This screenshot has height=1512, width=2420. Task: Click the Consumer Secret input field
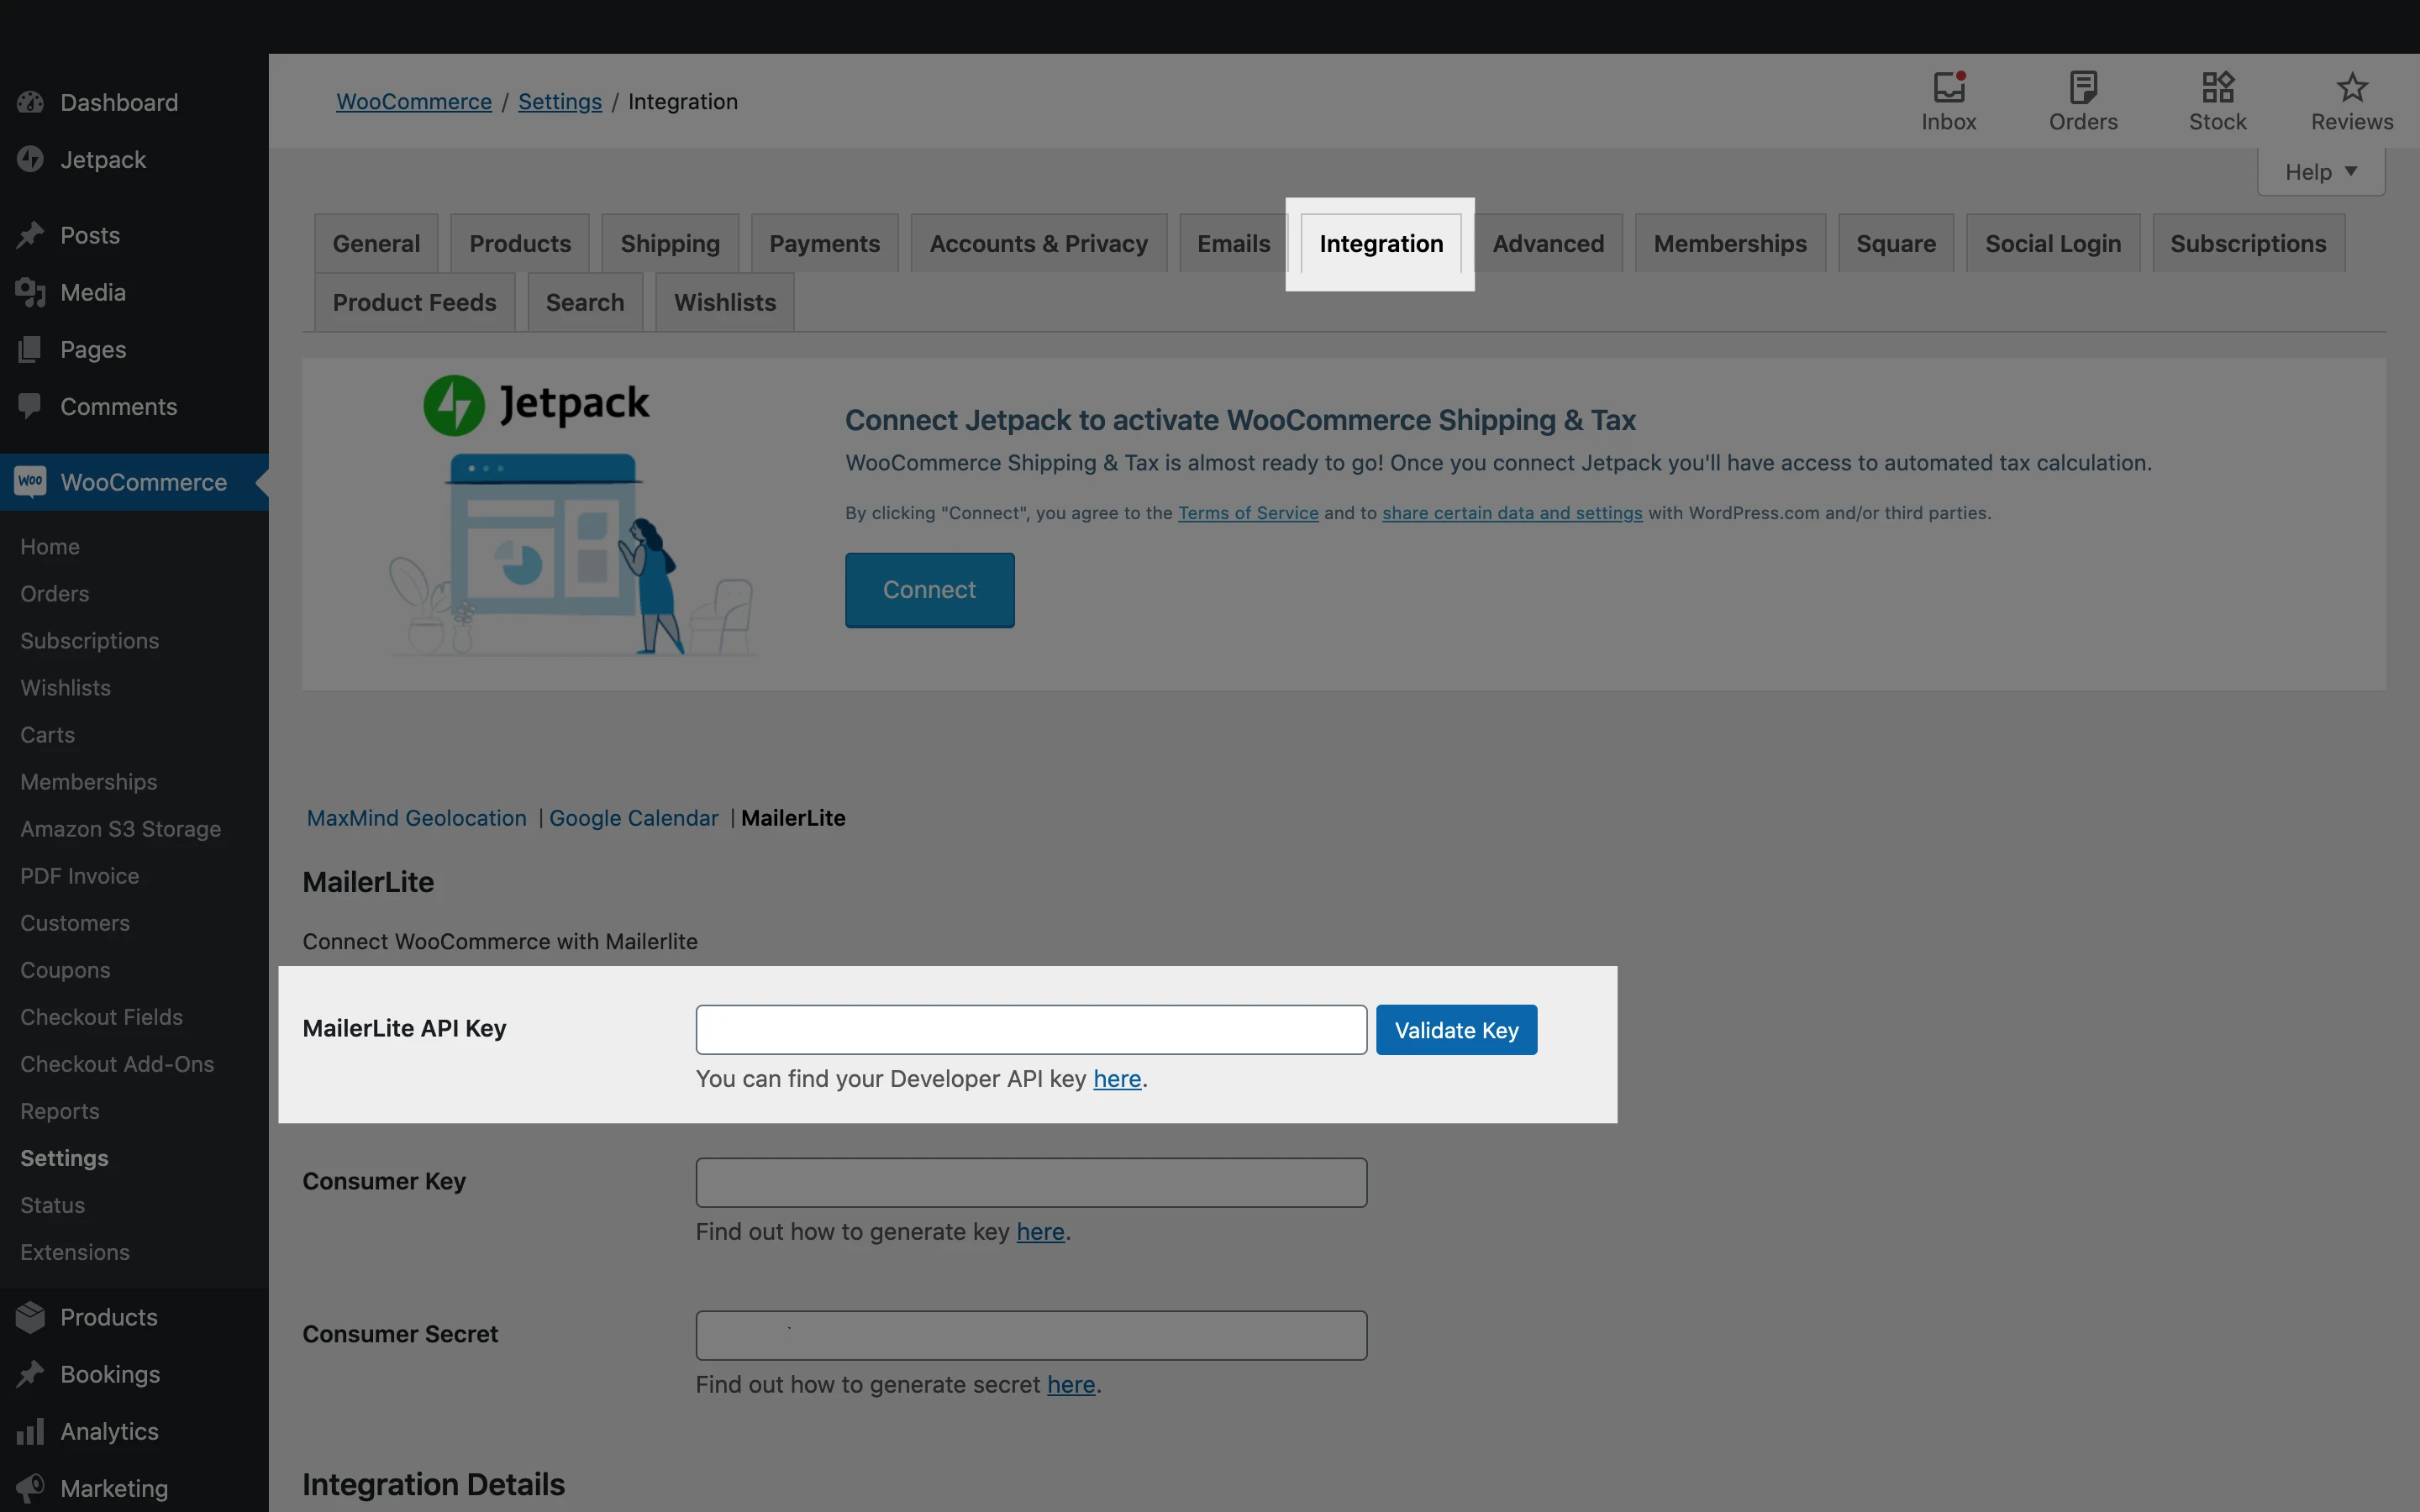[1031, 1336]
